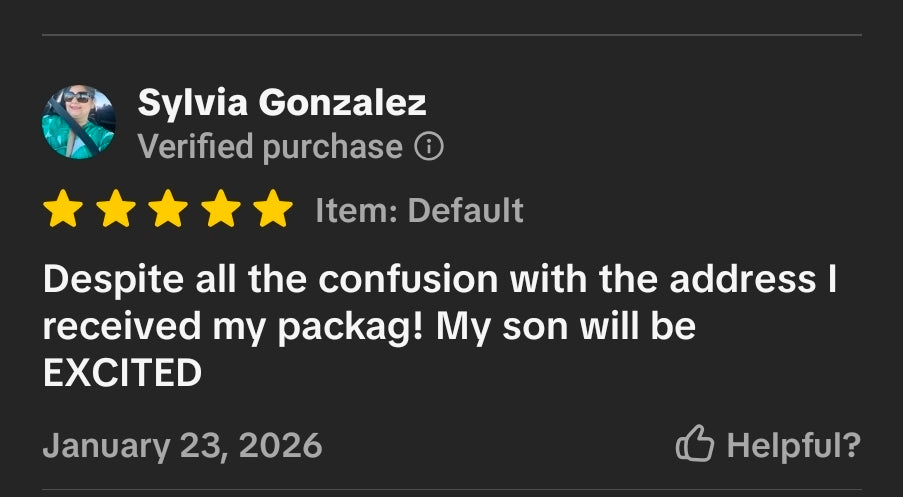Select the Item: Default variant label

click(419, 210)
